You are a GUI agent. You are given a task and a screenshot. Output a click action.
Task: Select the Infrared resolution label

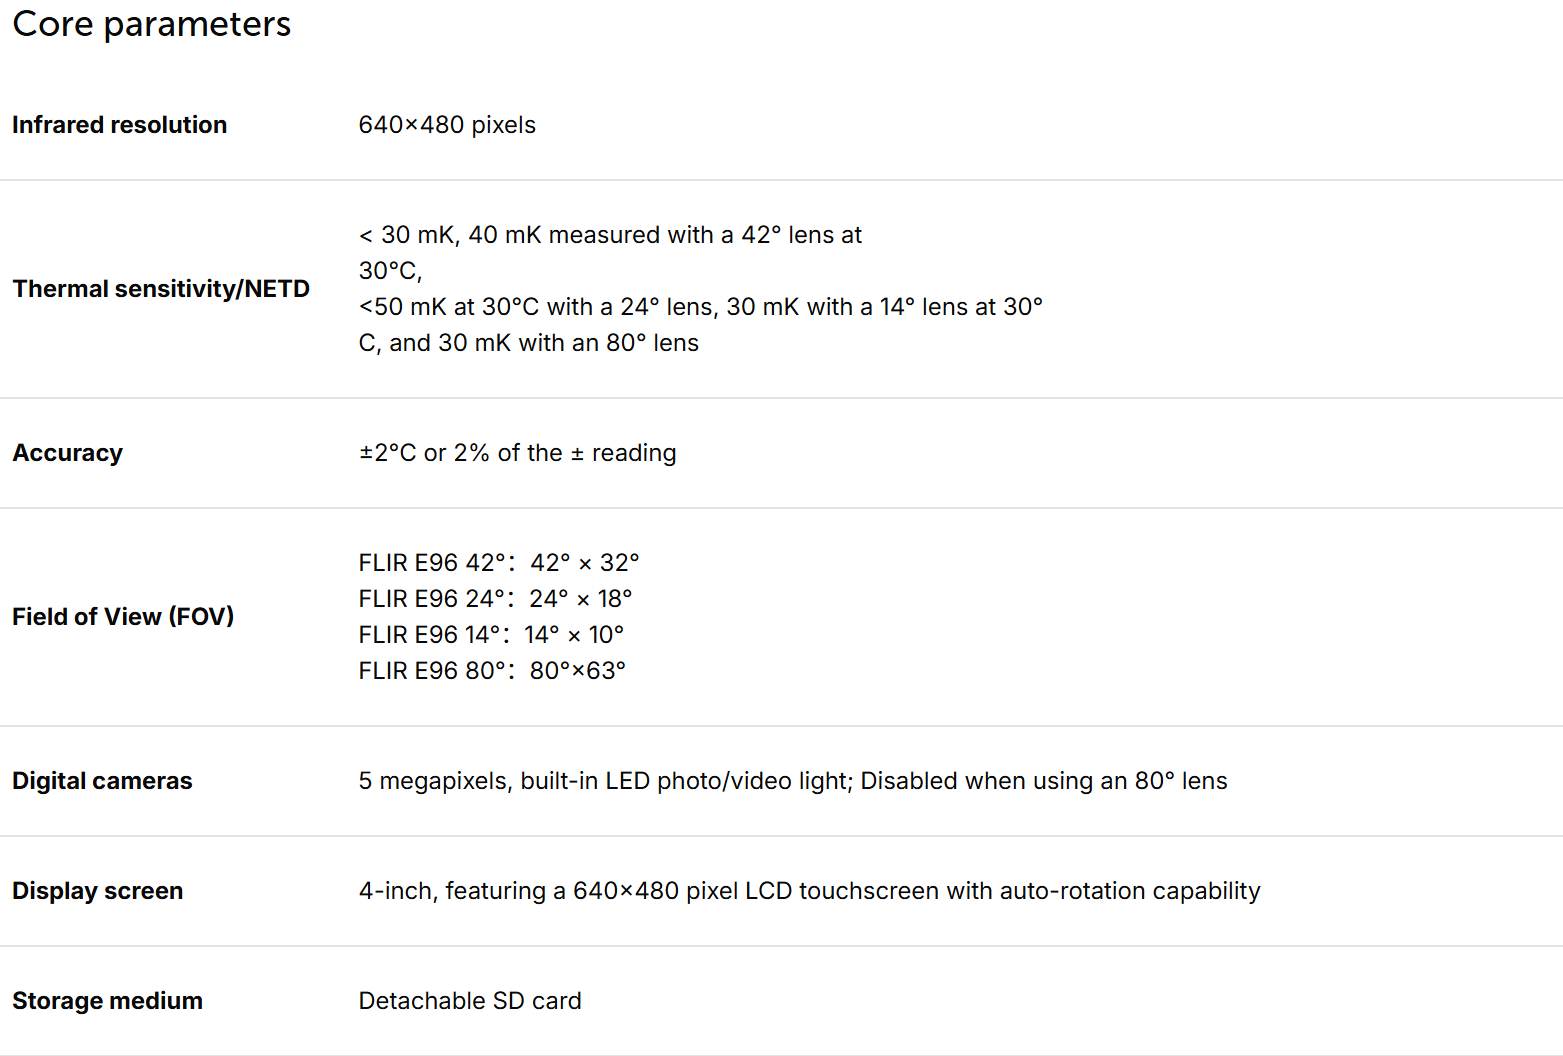coord(120,125)
